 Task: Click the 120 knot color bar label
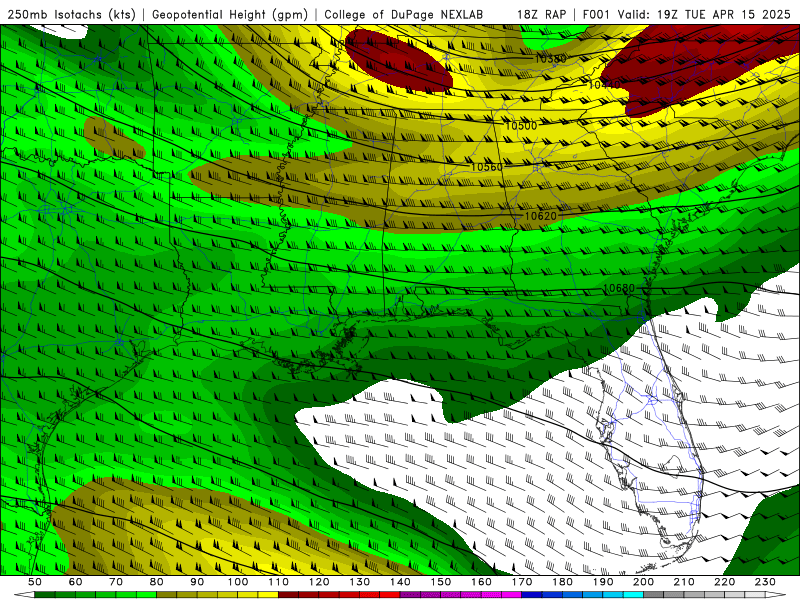click(319, 582)
